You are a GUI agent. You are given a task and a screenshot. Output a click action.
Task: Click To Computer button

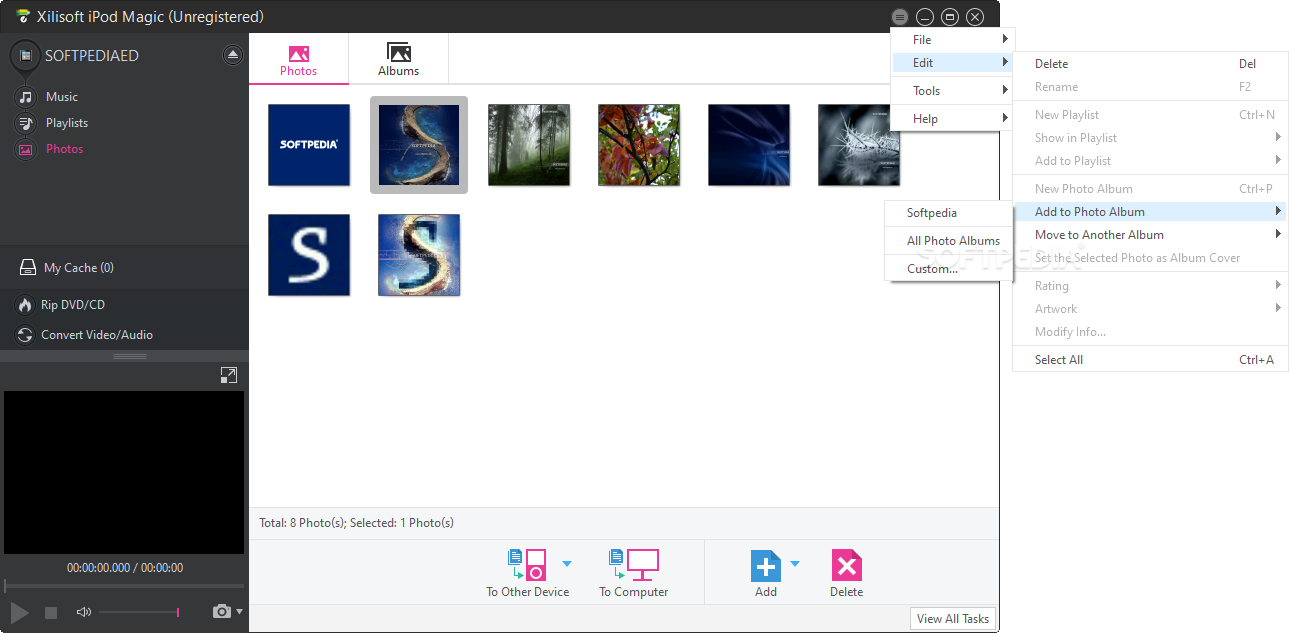pyautogui.click(x=634, y=573)
